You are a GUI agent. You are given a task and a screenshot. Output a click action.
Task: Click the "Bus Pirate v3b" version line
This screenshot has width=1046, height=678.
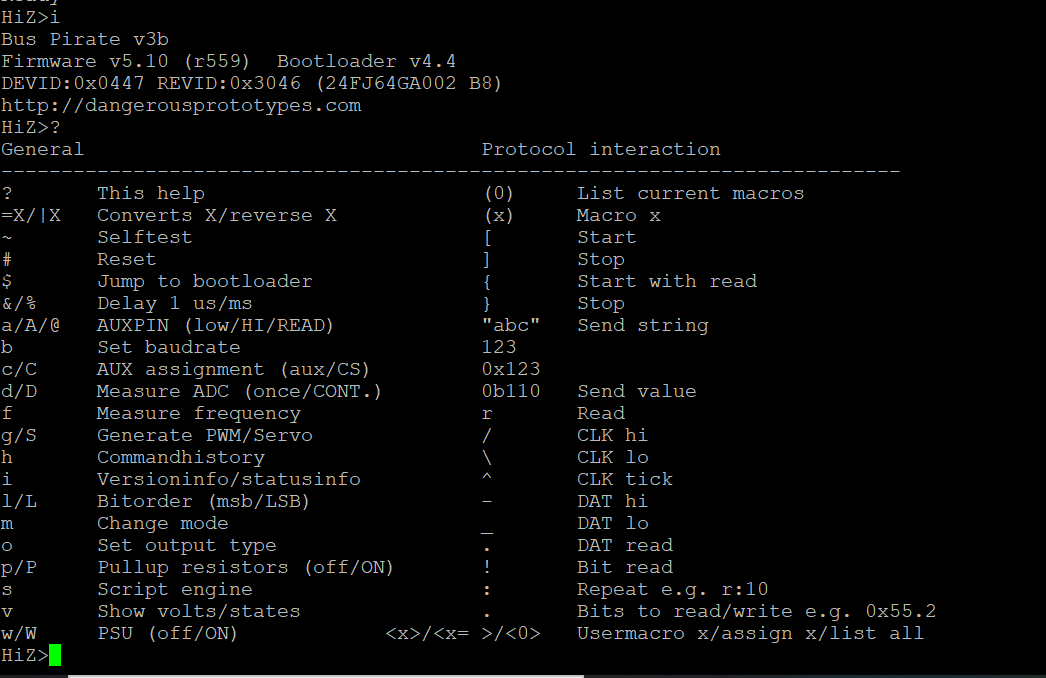[73, 39]
